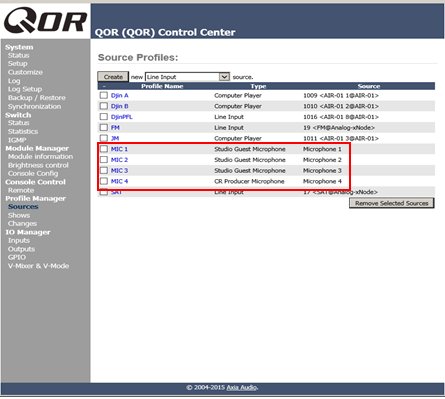
Task: Open the Log page
Action: click(x=14, y=81)
